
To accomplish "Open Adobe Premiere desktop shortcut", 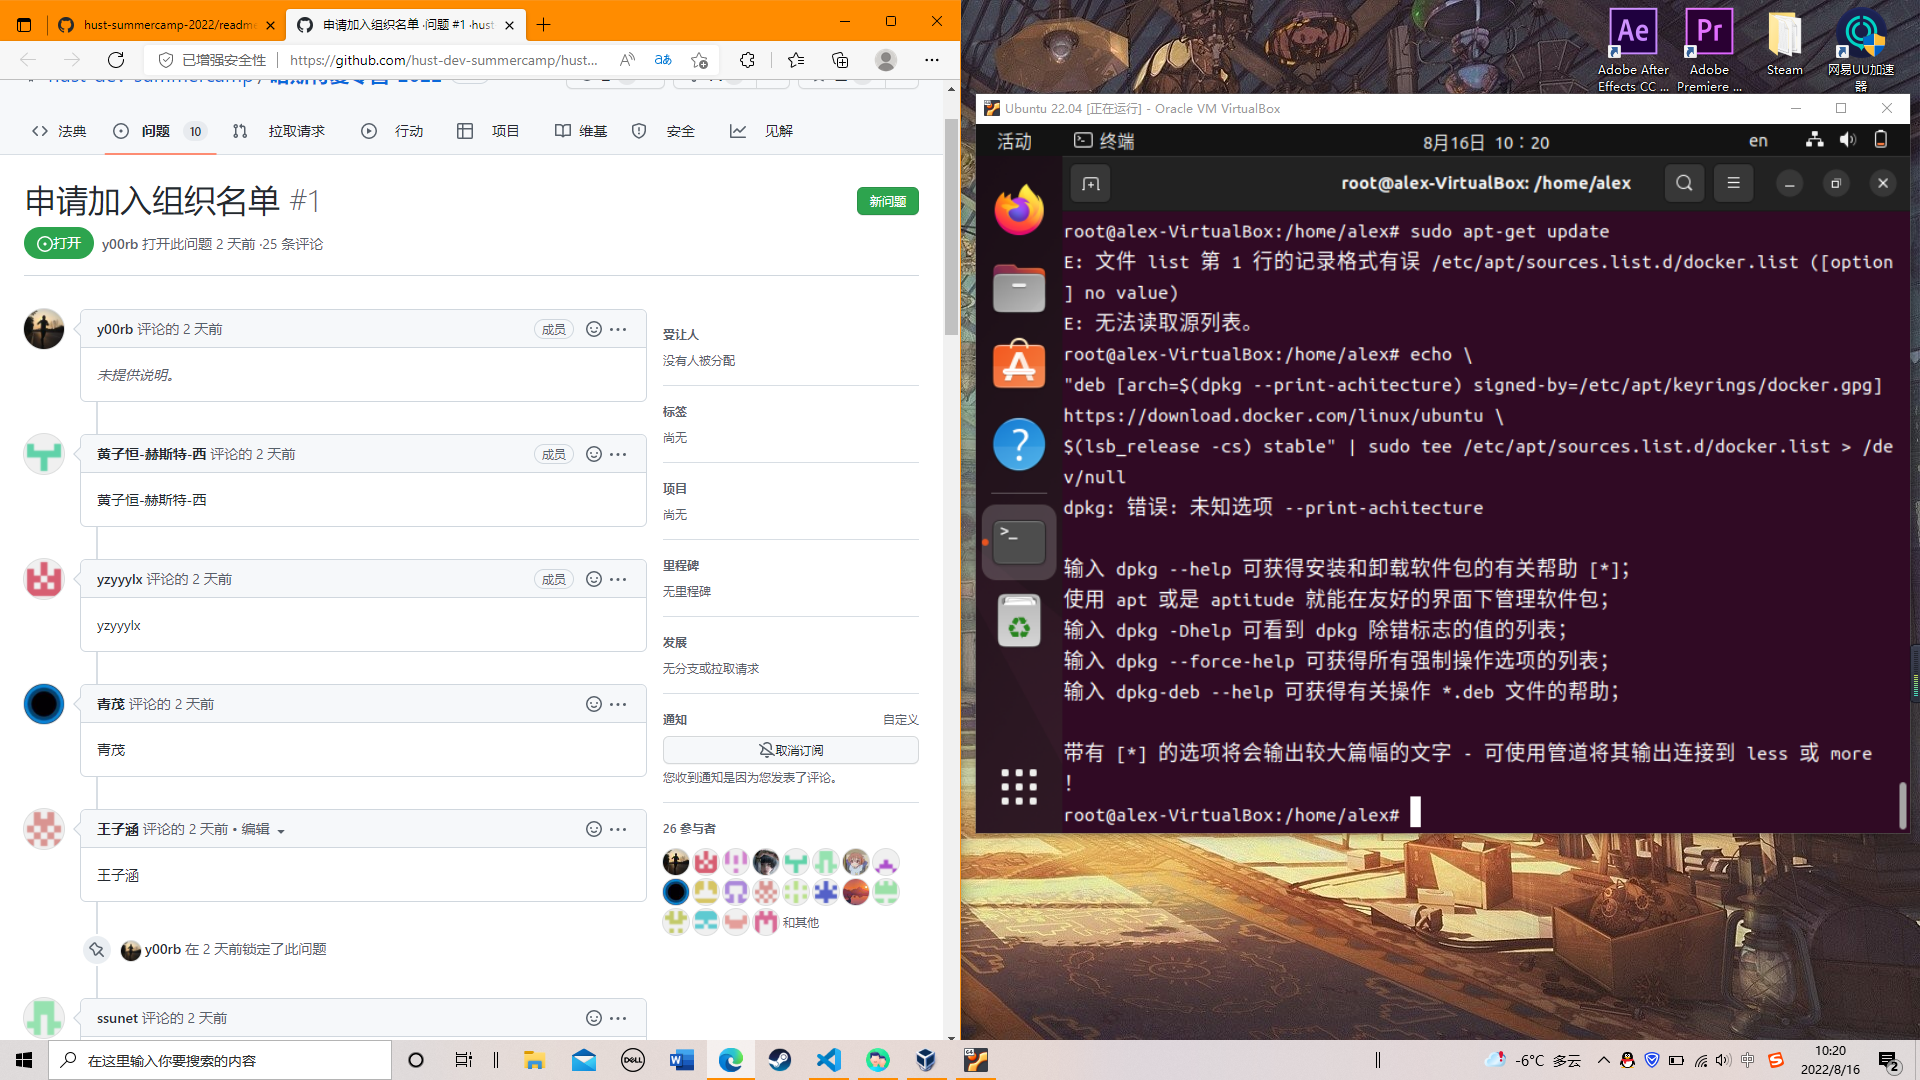I will tap(1709, 50).
